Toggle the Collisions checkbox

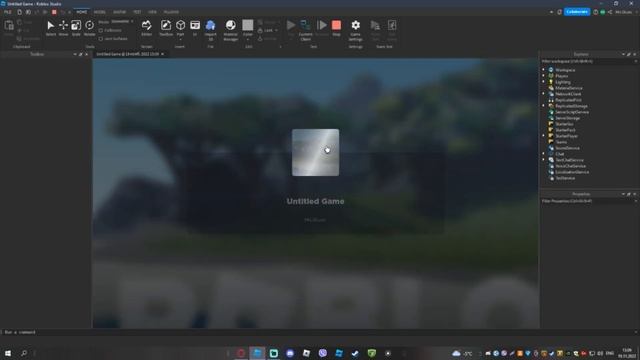coord(101,31)
